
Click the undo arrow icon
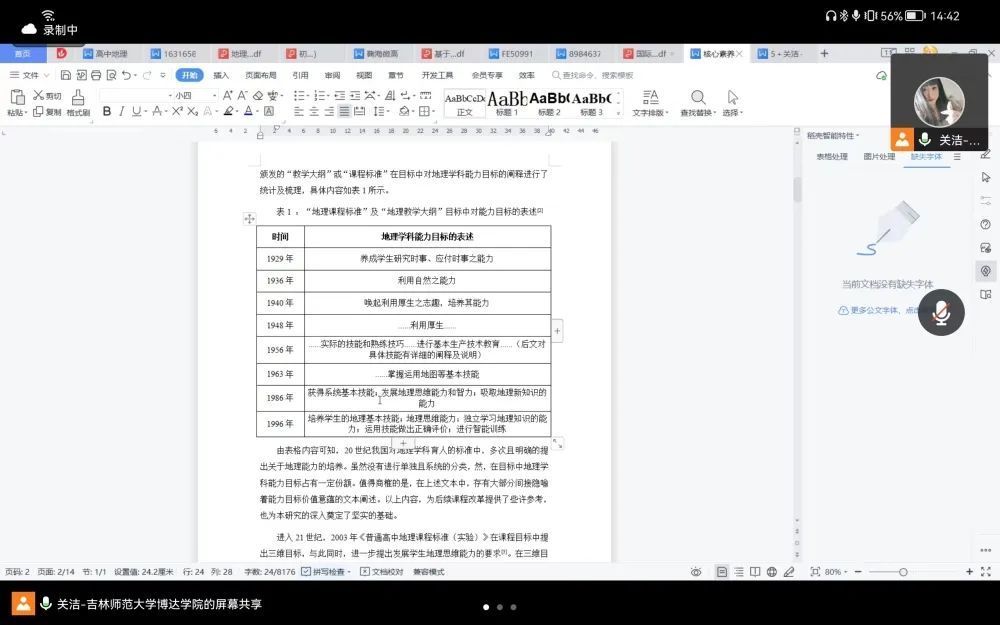point(130,75)
